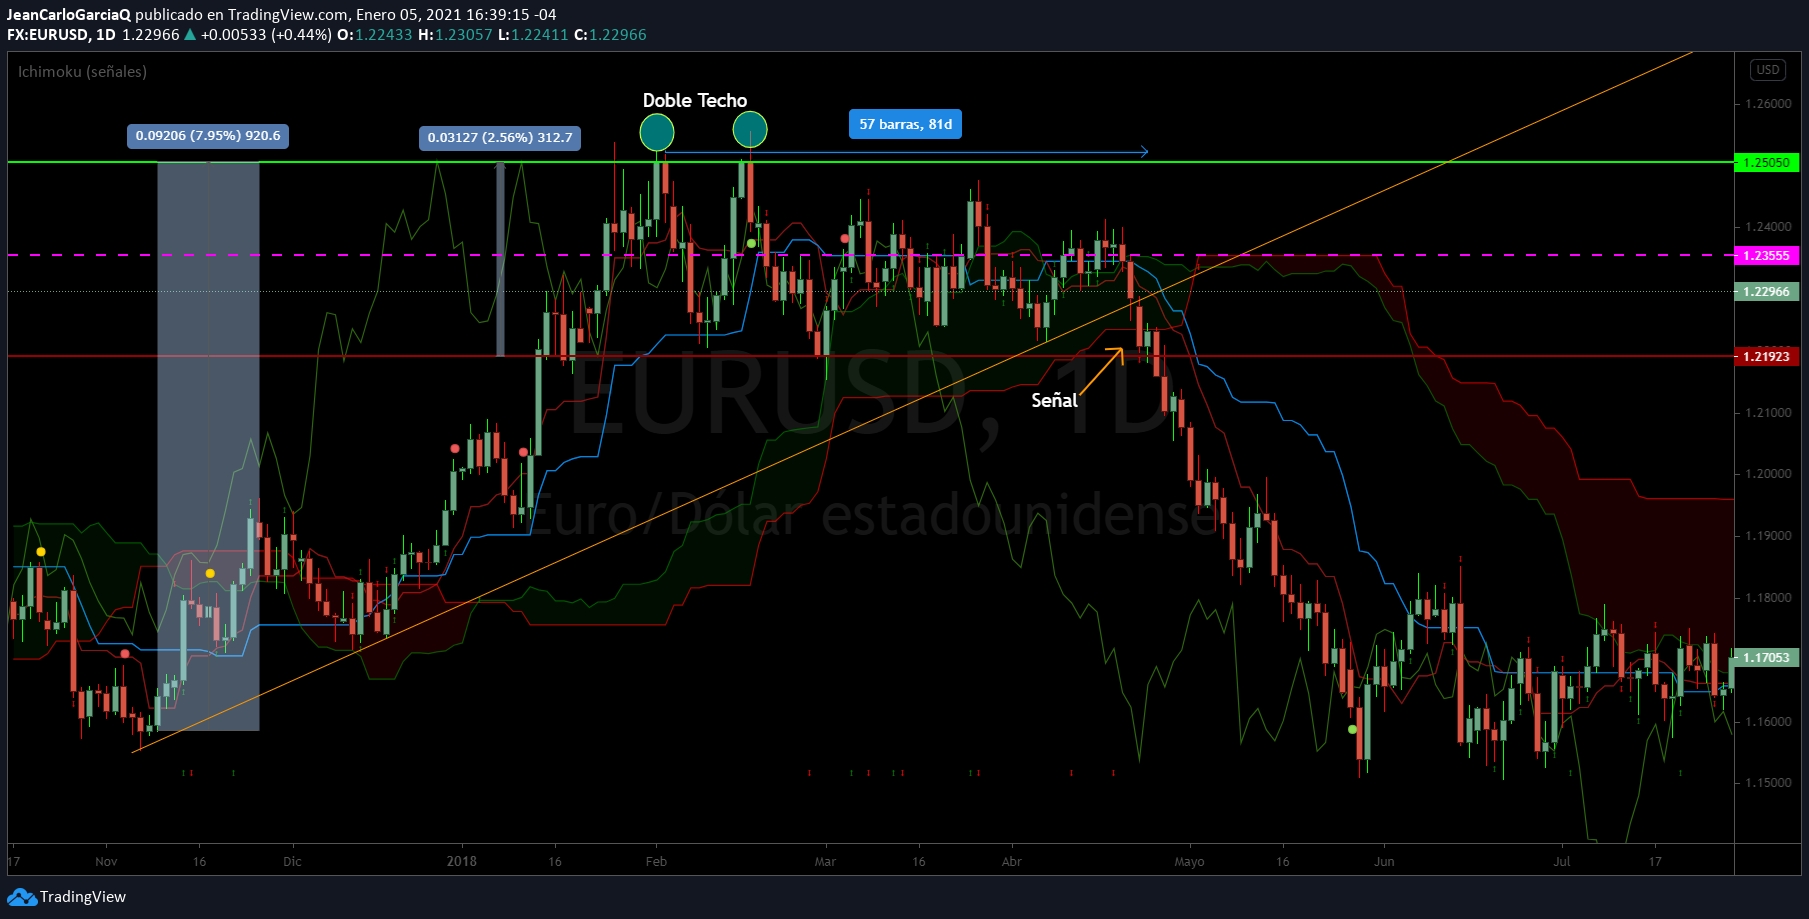Click the 1.24000 axis price

tap(1768, 227)
